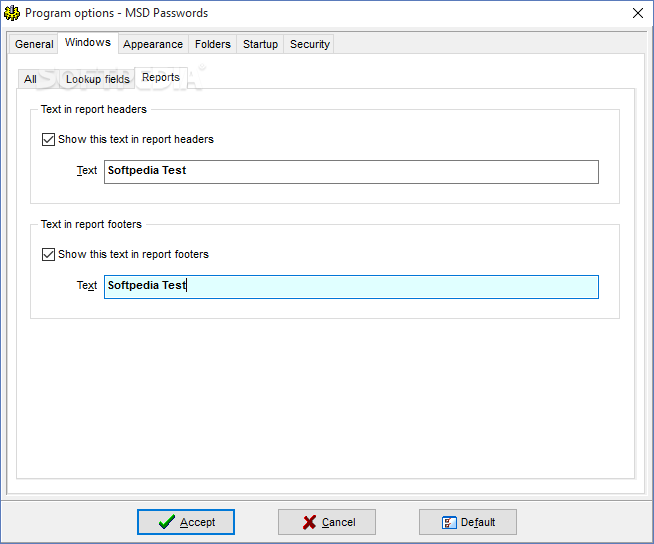Close the Program options dialog
The width and height of the screenshot is (654, 544).
click(638, 13)
